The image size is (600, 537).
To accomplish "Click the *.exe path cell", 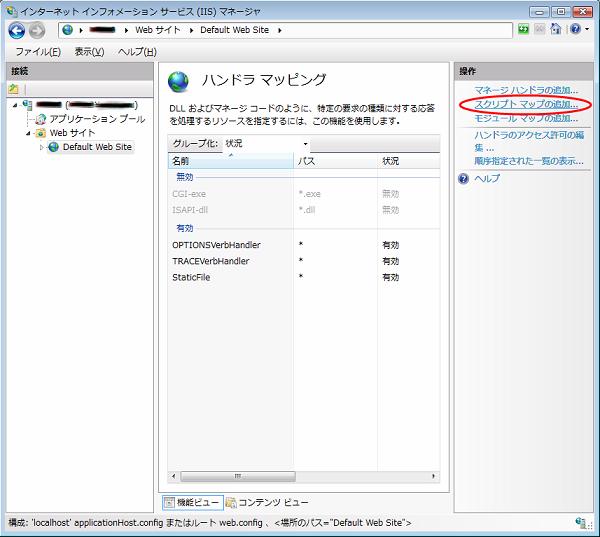I will (x=310, y=194).
